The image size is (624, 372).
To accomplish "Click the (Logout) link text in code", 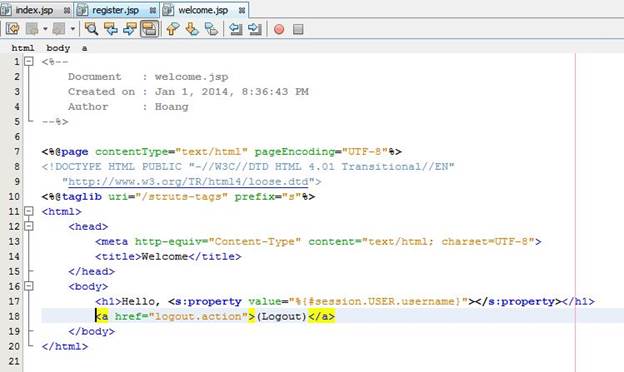I will coord(282,316).
